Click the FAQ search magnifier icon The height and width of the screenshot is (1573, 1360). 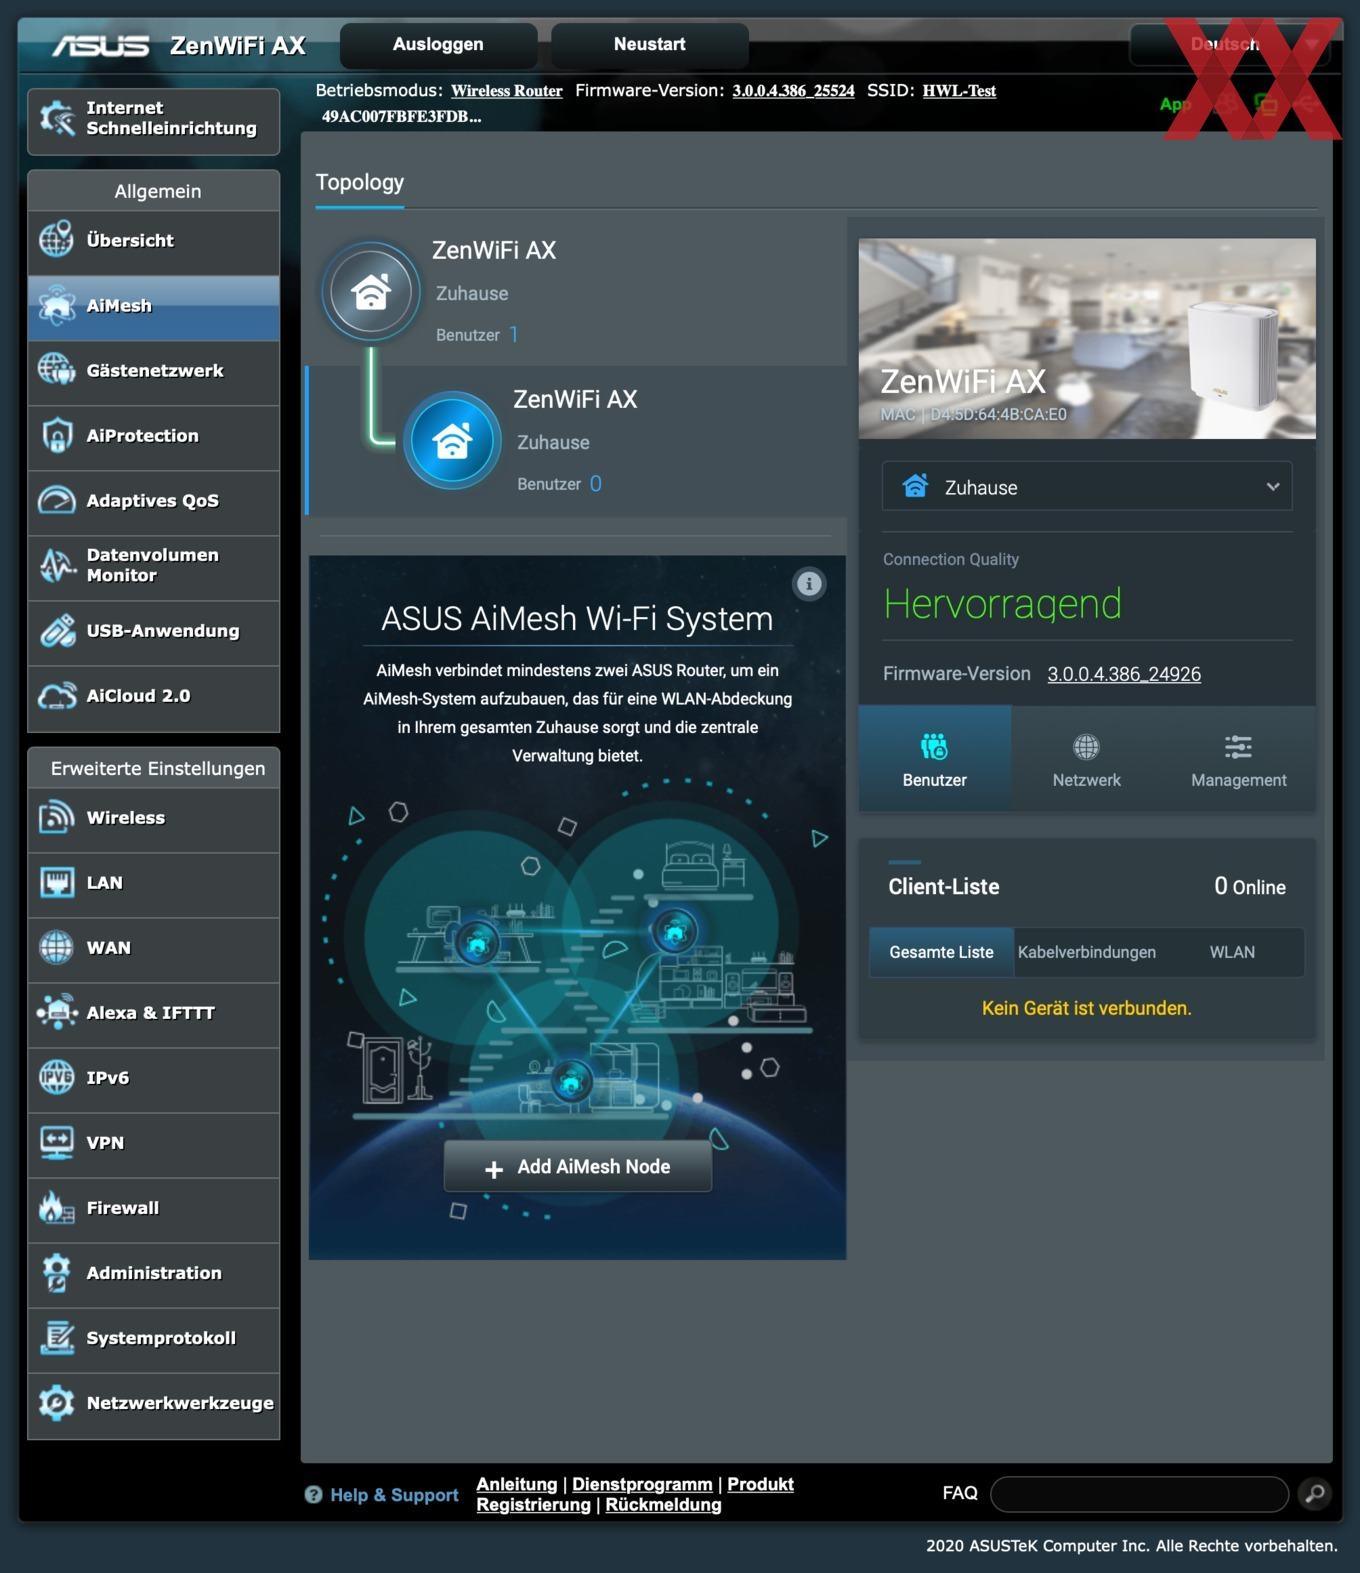point(1315,1493)
